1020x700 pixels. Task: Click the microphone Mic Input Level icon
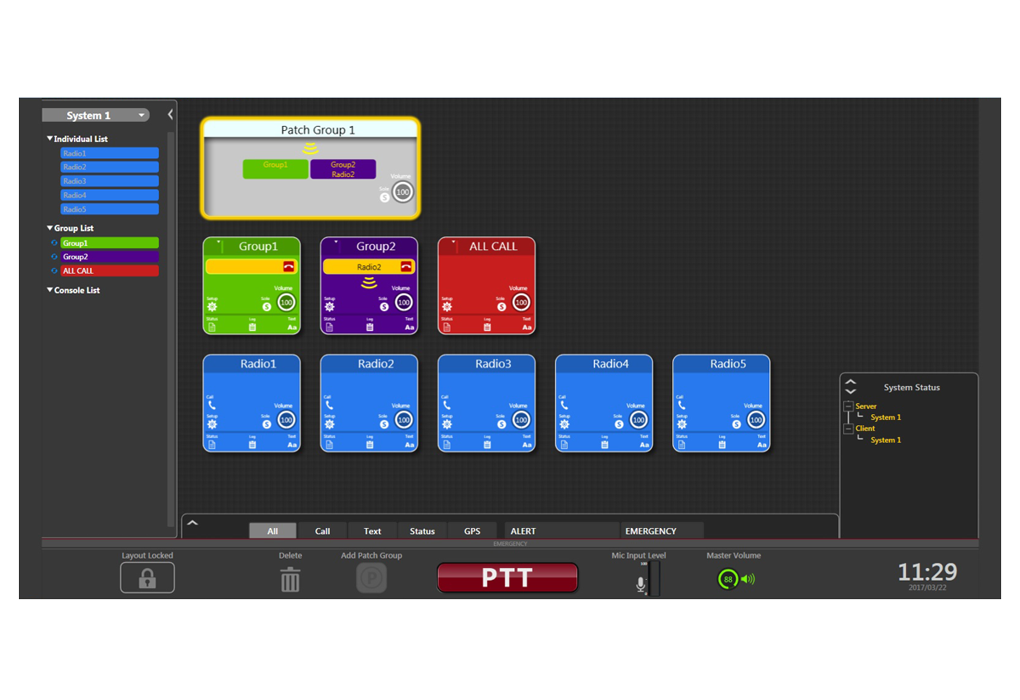tap(641, 584)
